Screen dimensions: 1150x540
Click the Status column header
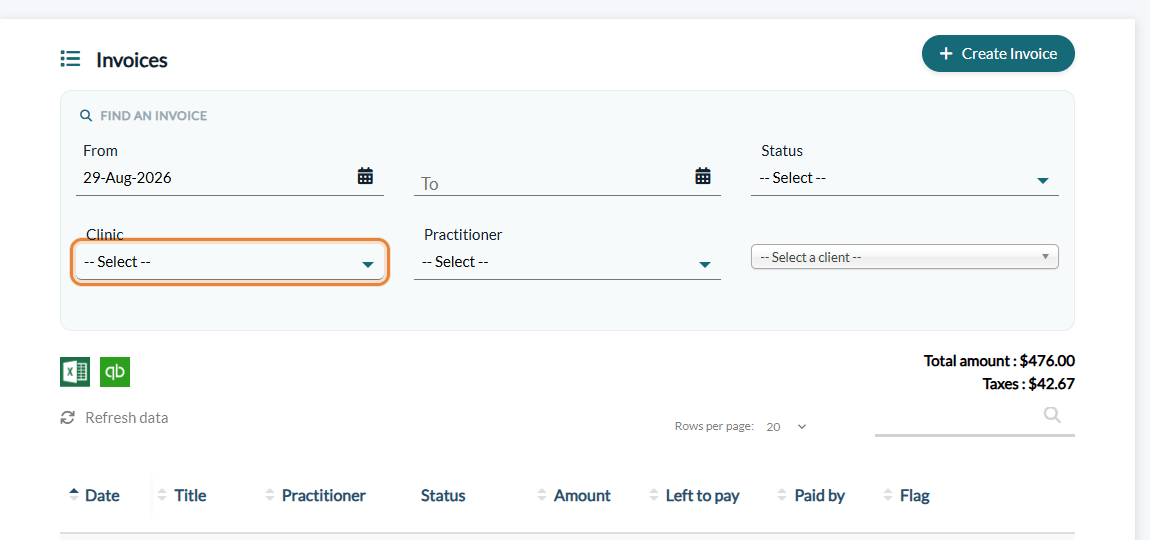(x=443, y=495)
